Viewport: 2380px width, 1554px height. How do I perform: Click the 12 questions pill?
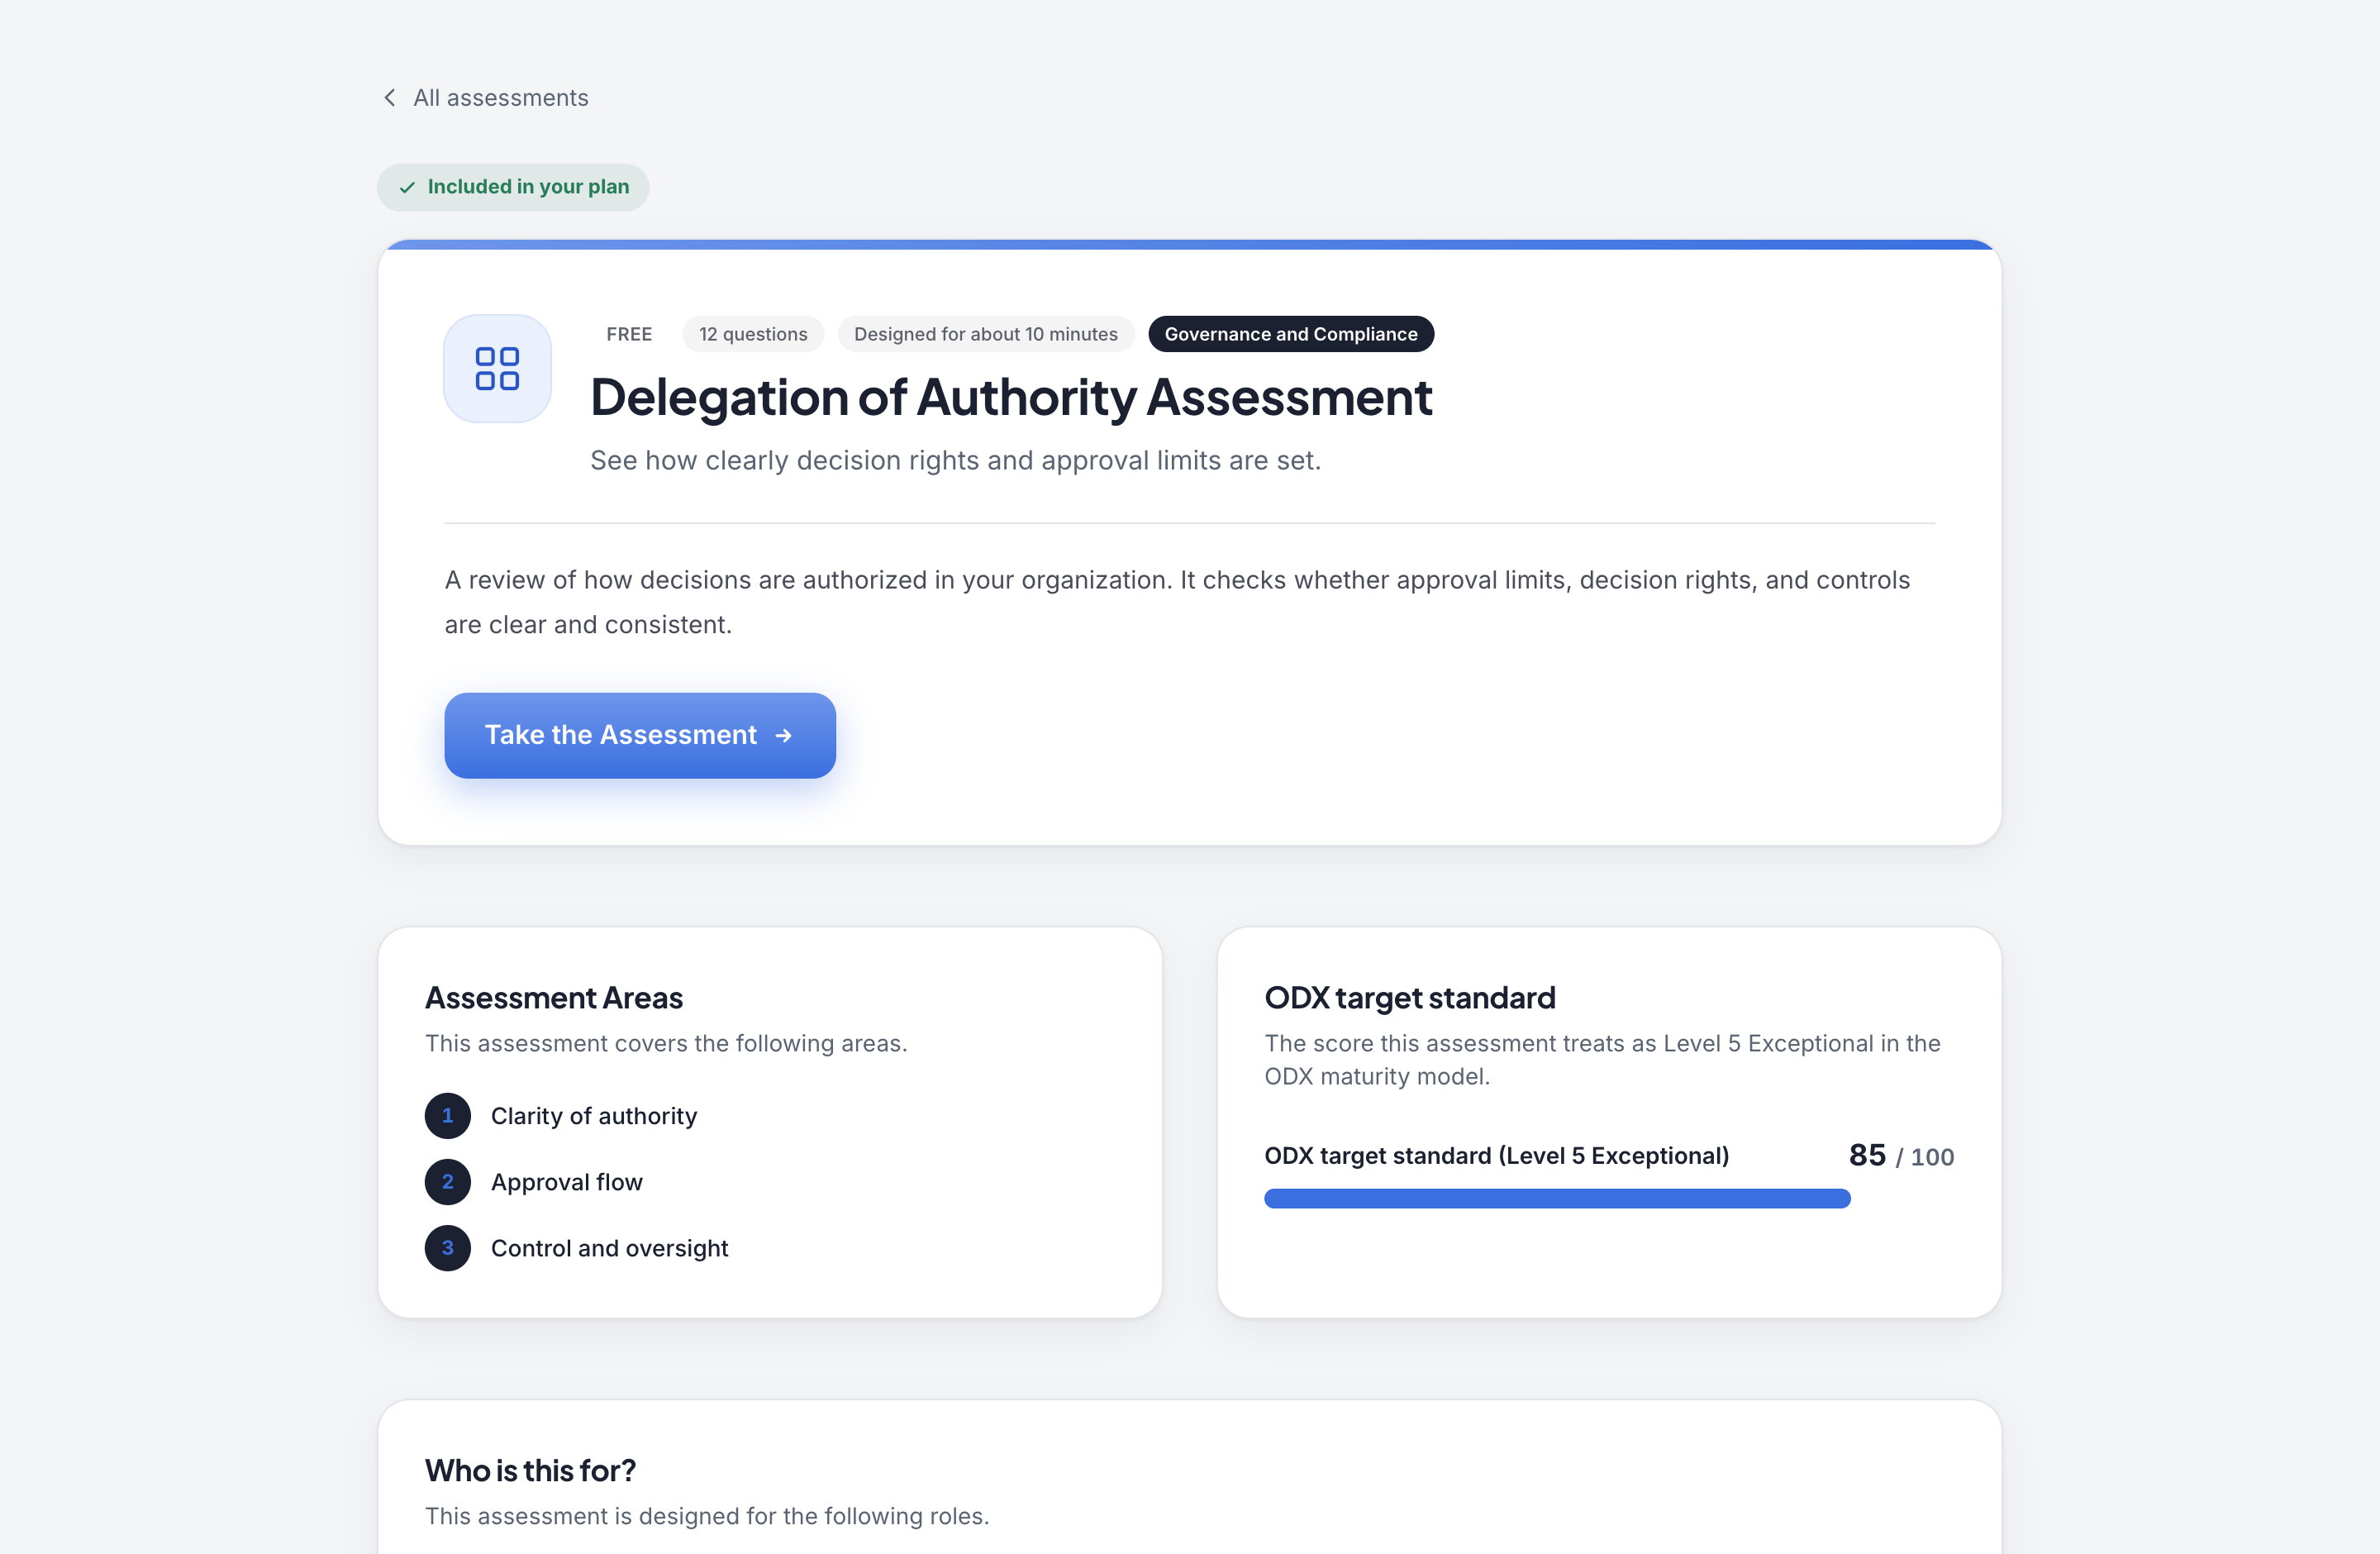pyautogui.click(x=753, y=334)
